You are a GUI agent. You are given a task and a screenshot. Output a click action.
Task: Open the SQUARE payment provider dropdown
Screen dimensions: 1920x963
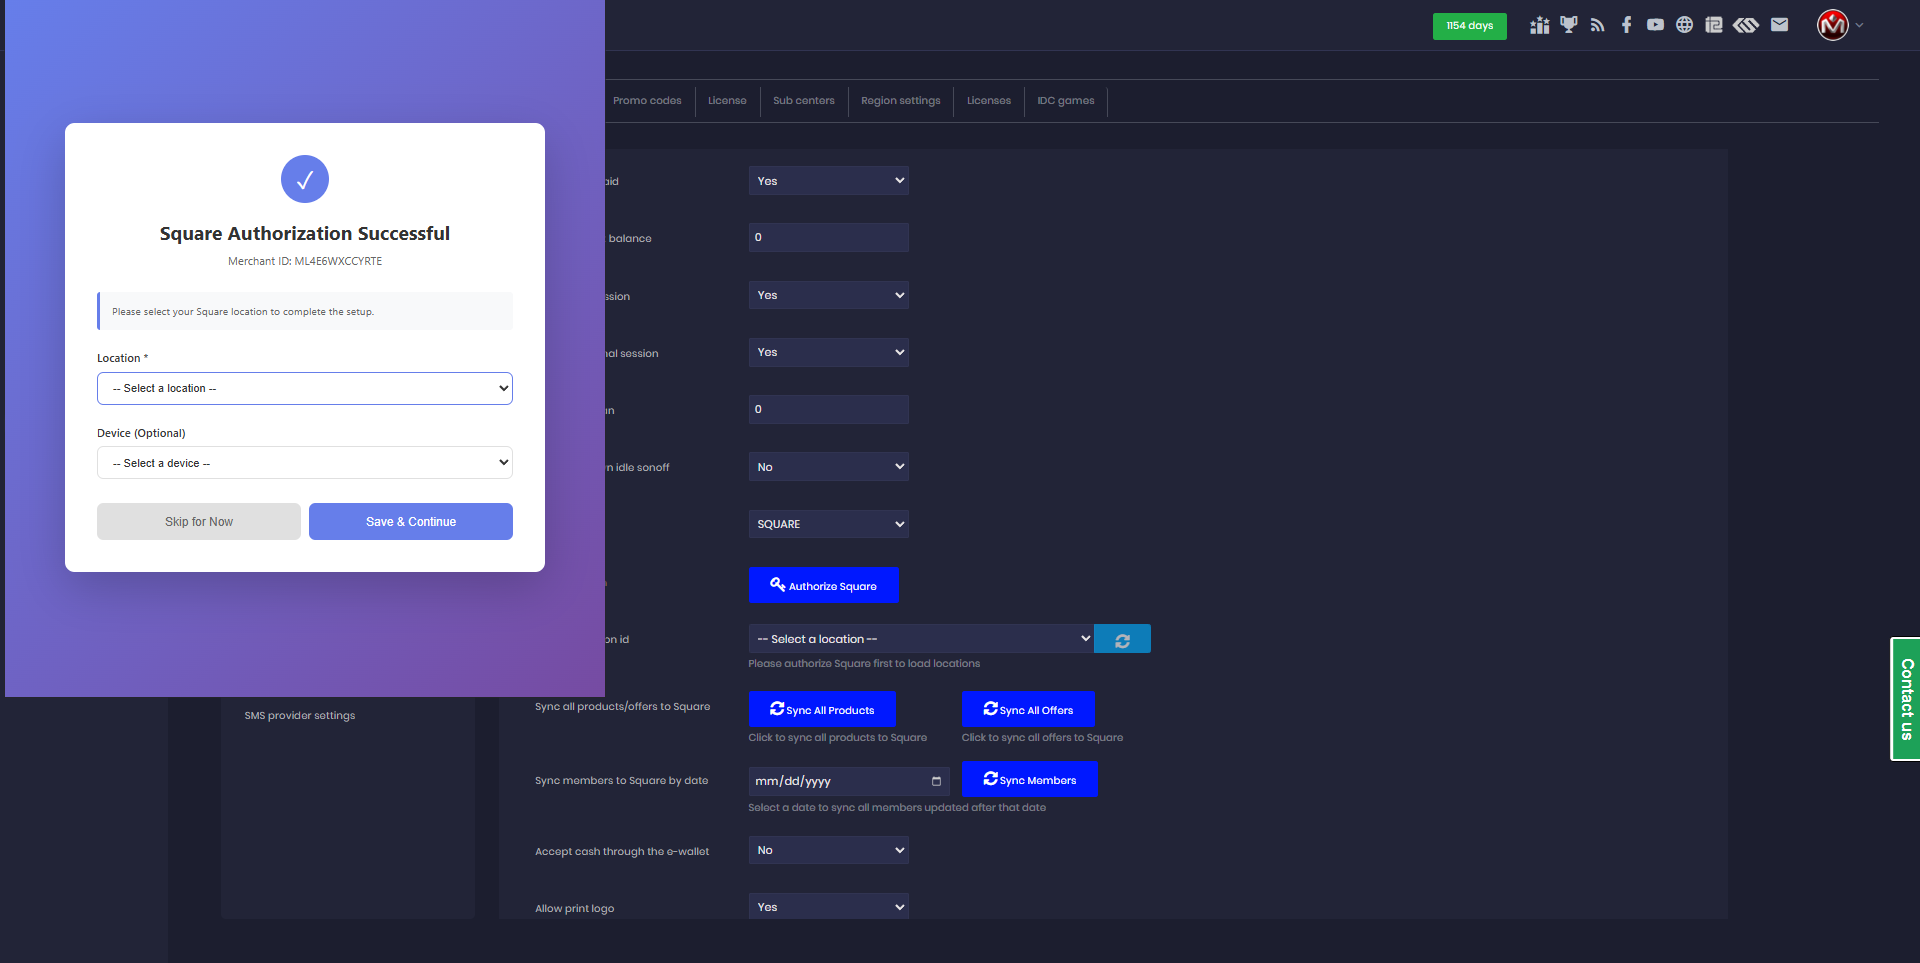[829, 524]
